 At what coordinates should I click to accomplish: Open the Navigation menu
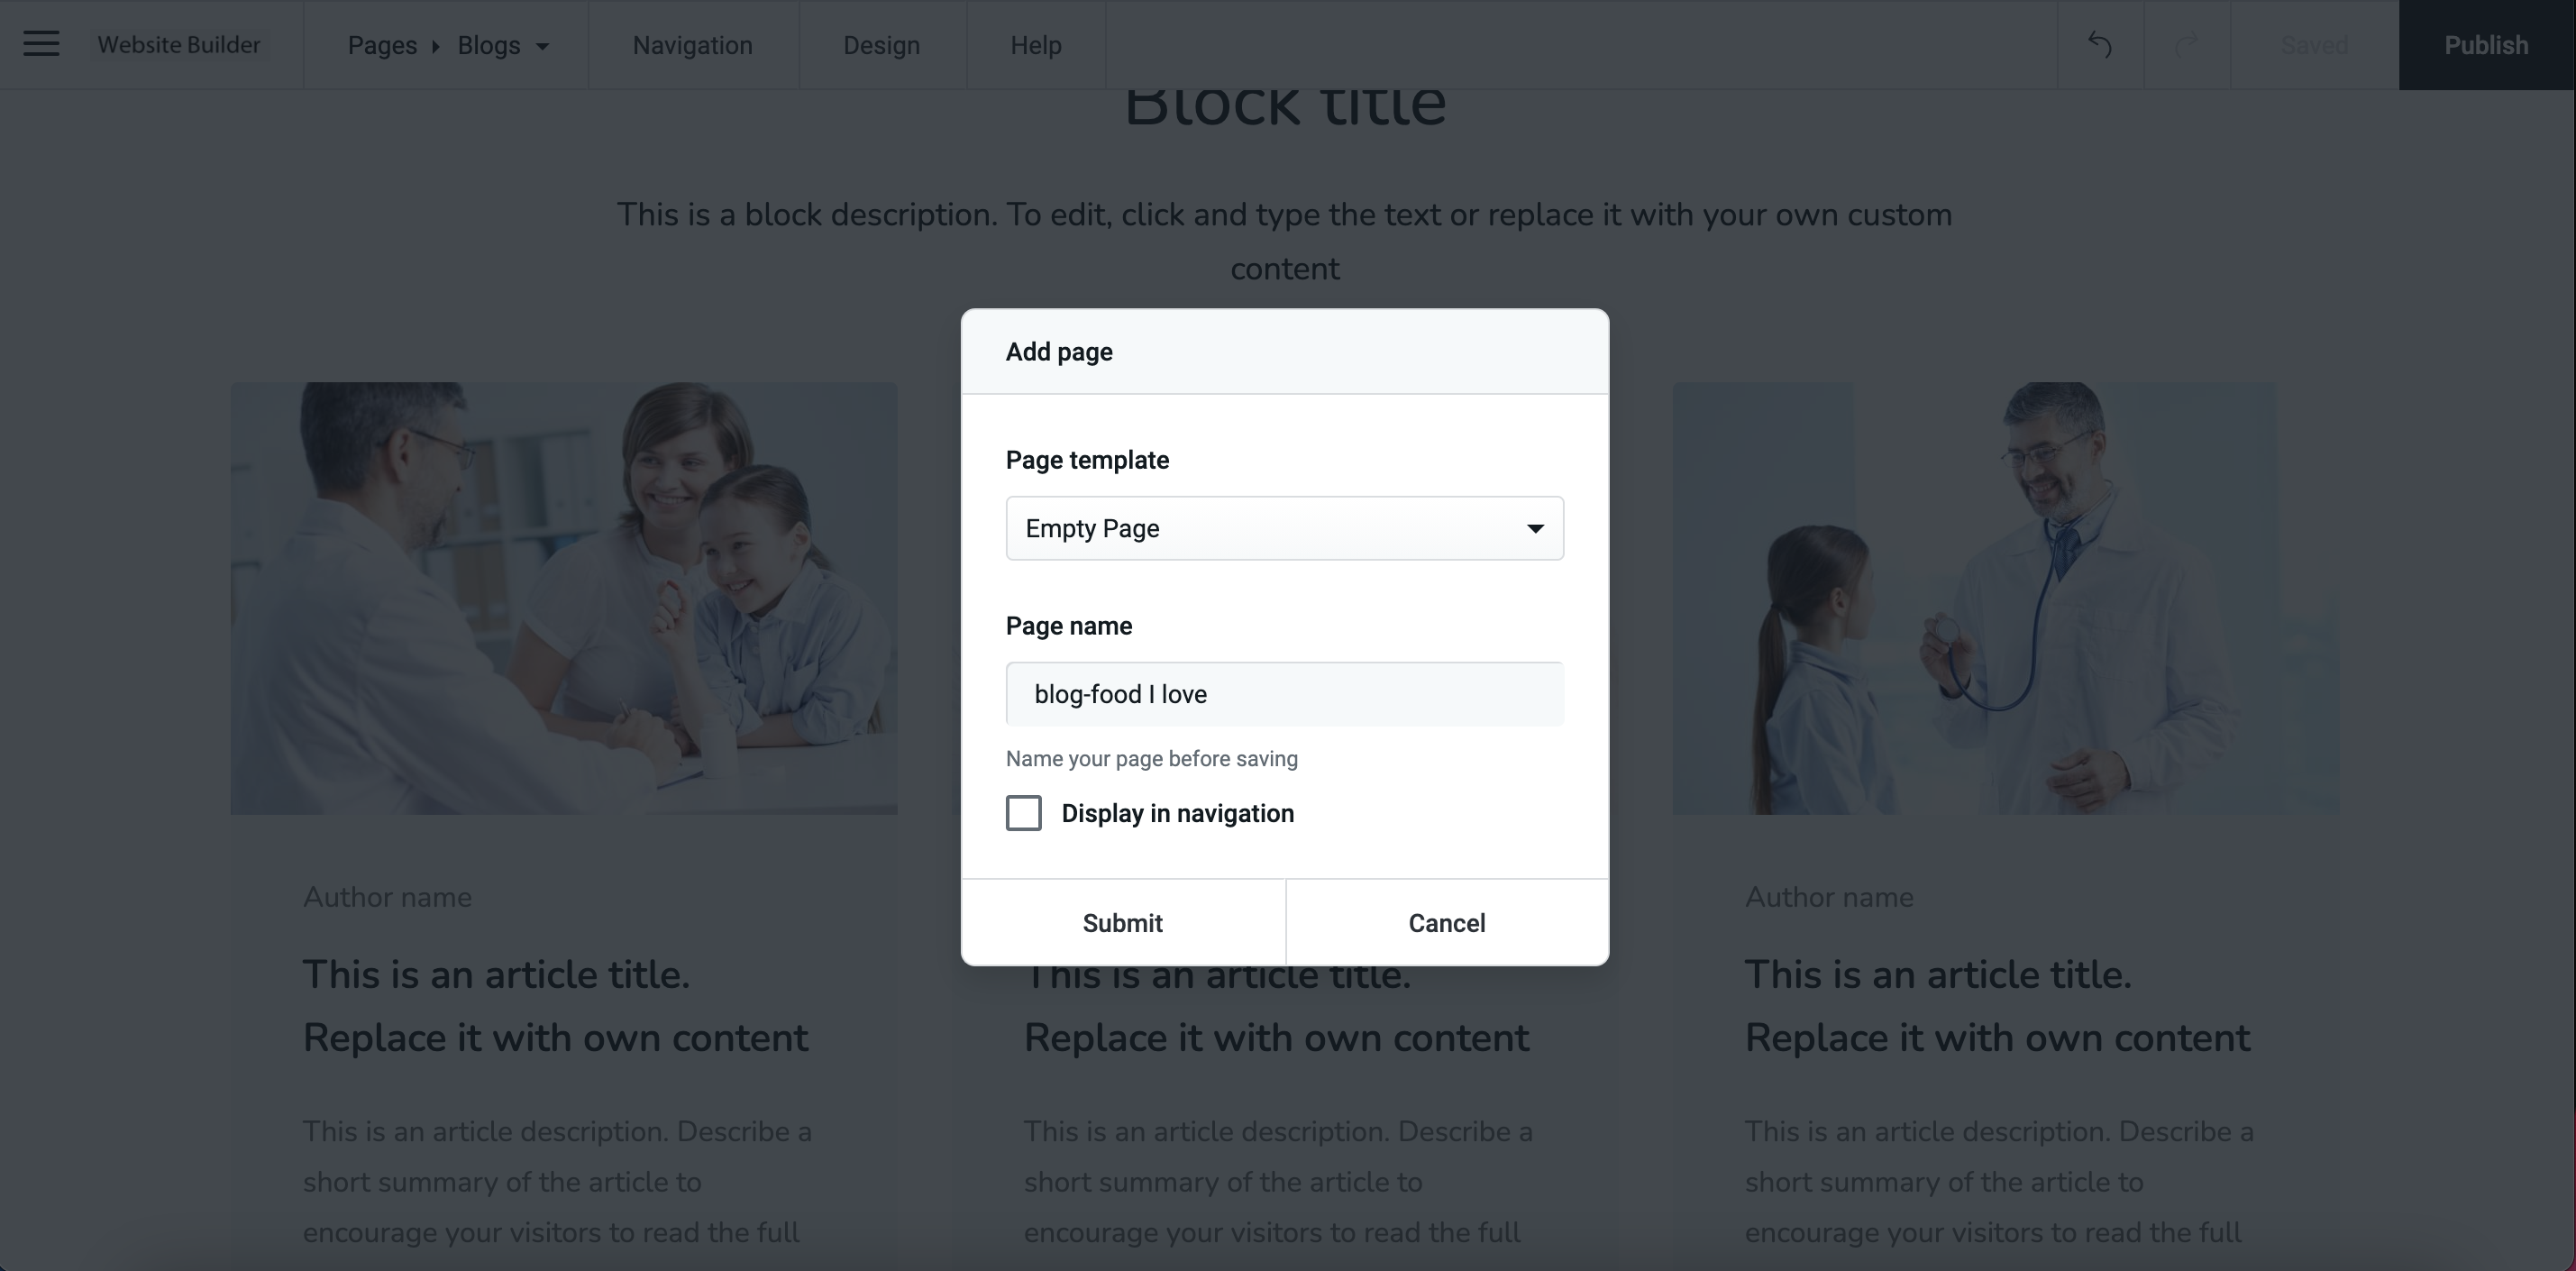[x=692, y=45]
